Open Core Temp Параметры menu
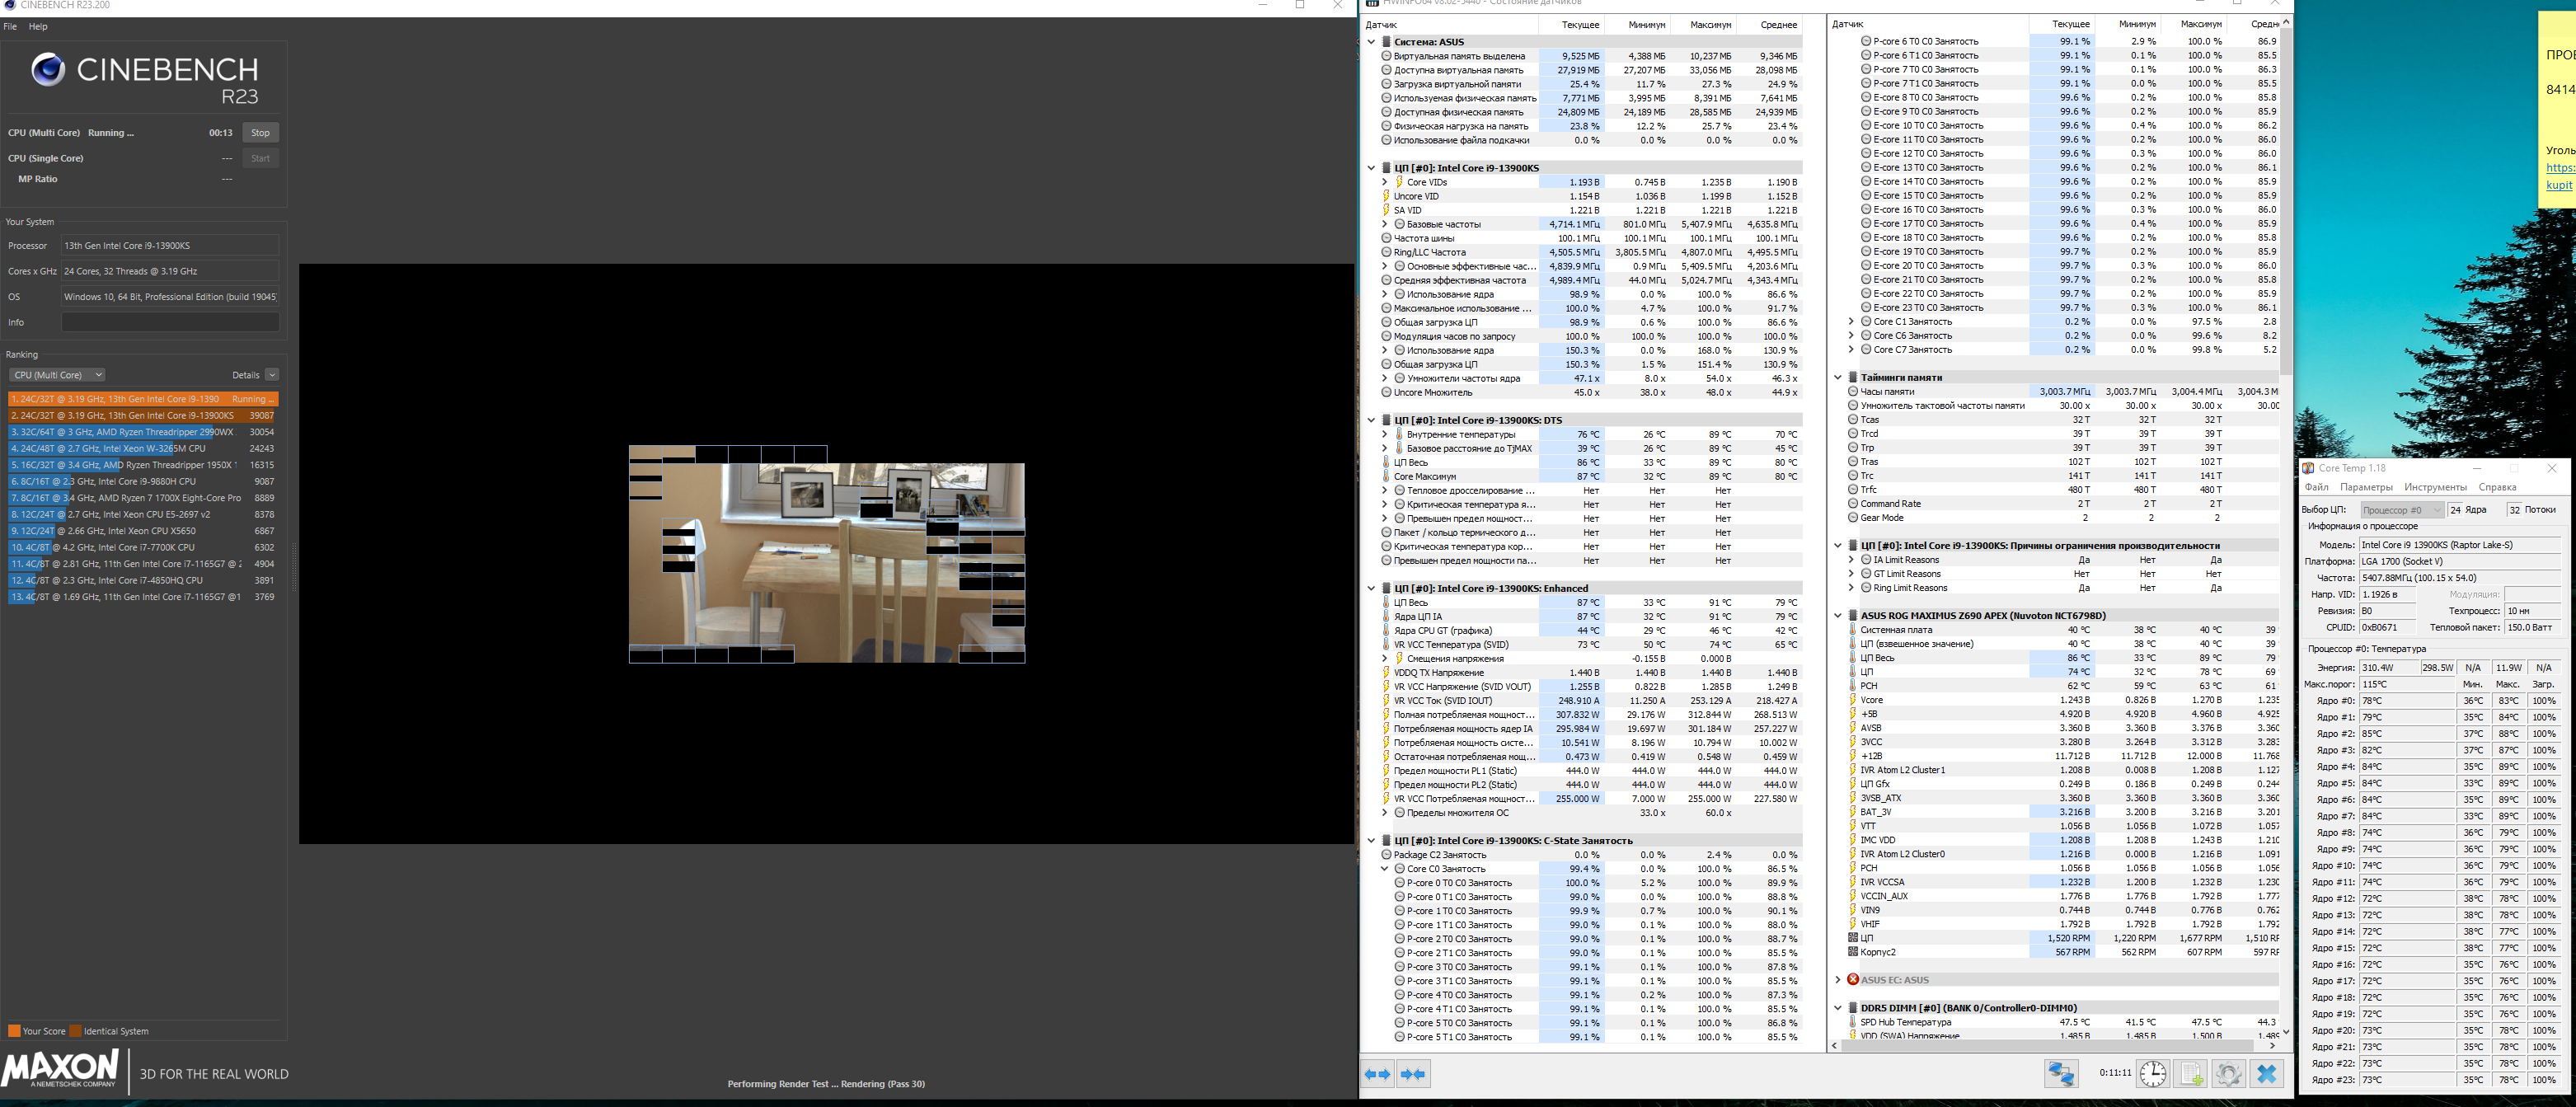Screen dimensions: 2576x1107 (2365, 487)
